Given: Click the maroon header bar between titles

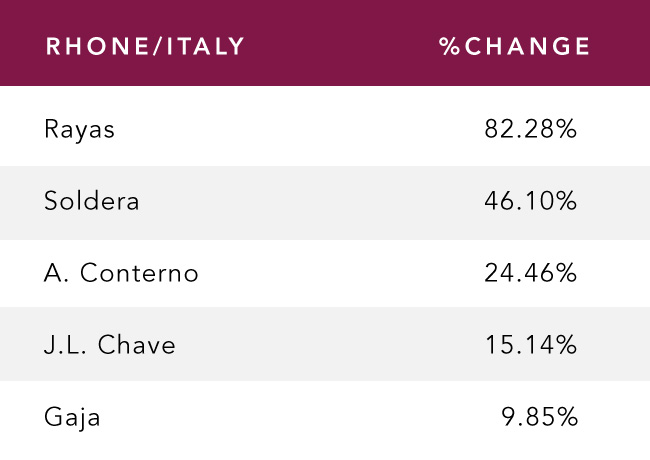Looking at the screenshot, I should pos(340,46).
